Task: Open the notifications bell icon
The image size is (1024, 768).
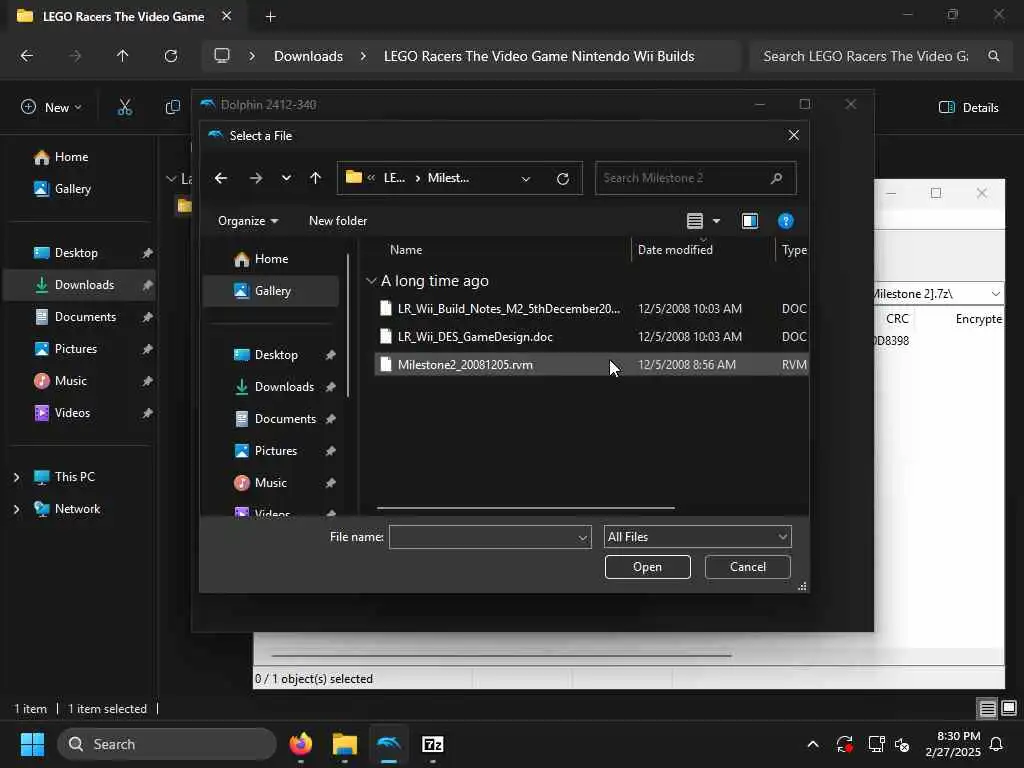Action: tap(997, 744)
